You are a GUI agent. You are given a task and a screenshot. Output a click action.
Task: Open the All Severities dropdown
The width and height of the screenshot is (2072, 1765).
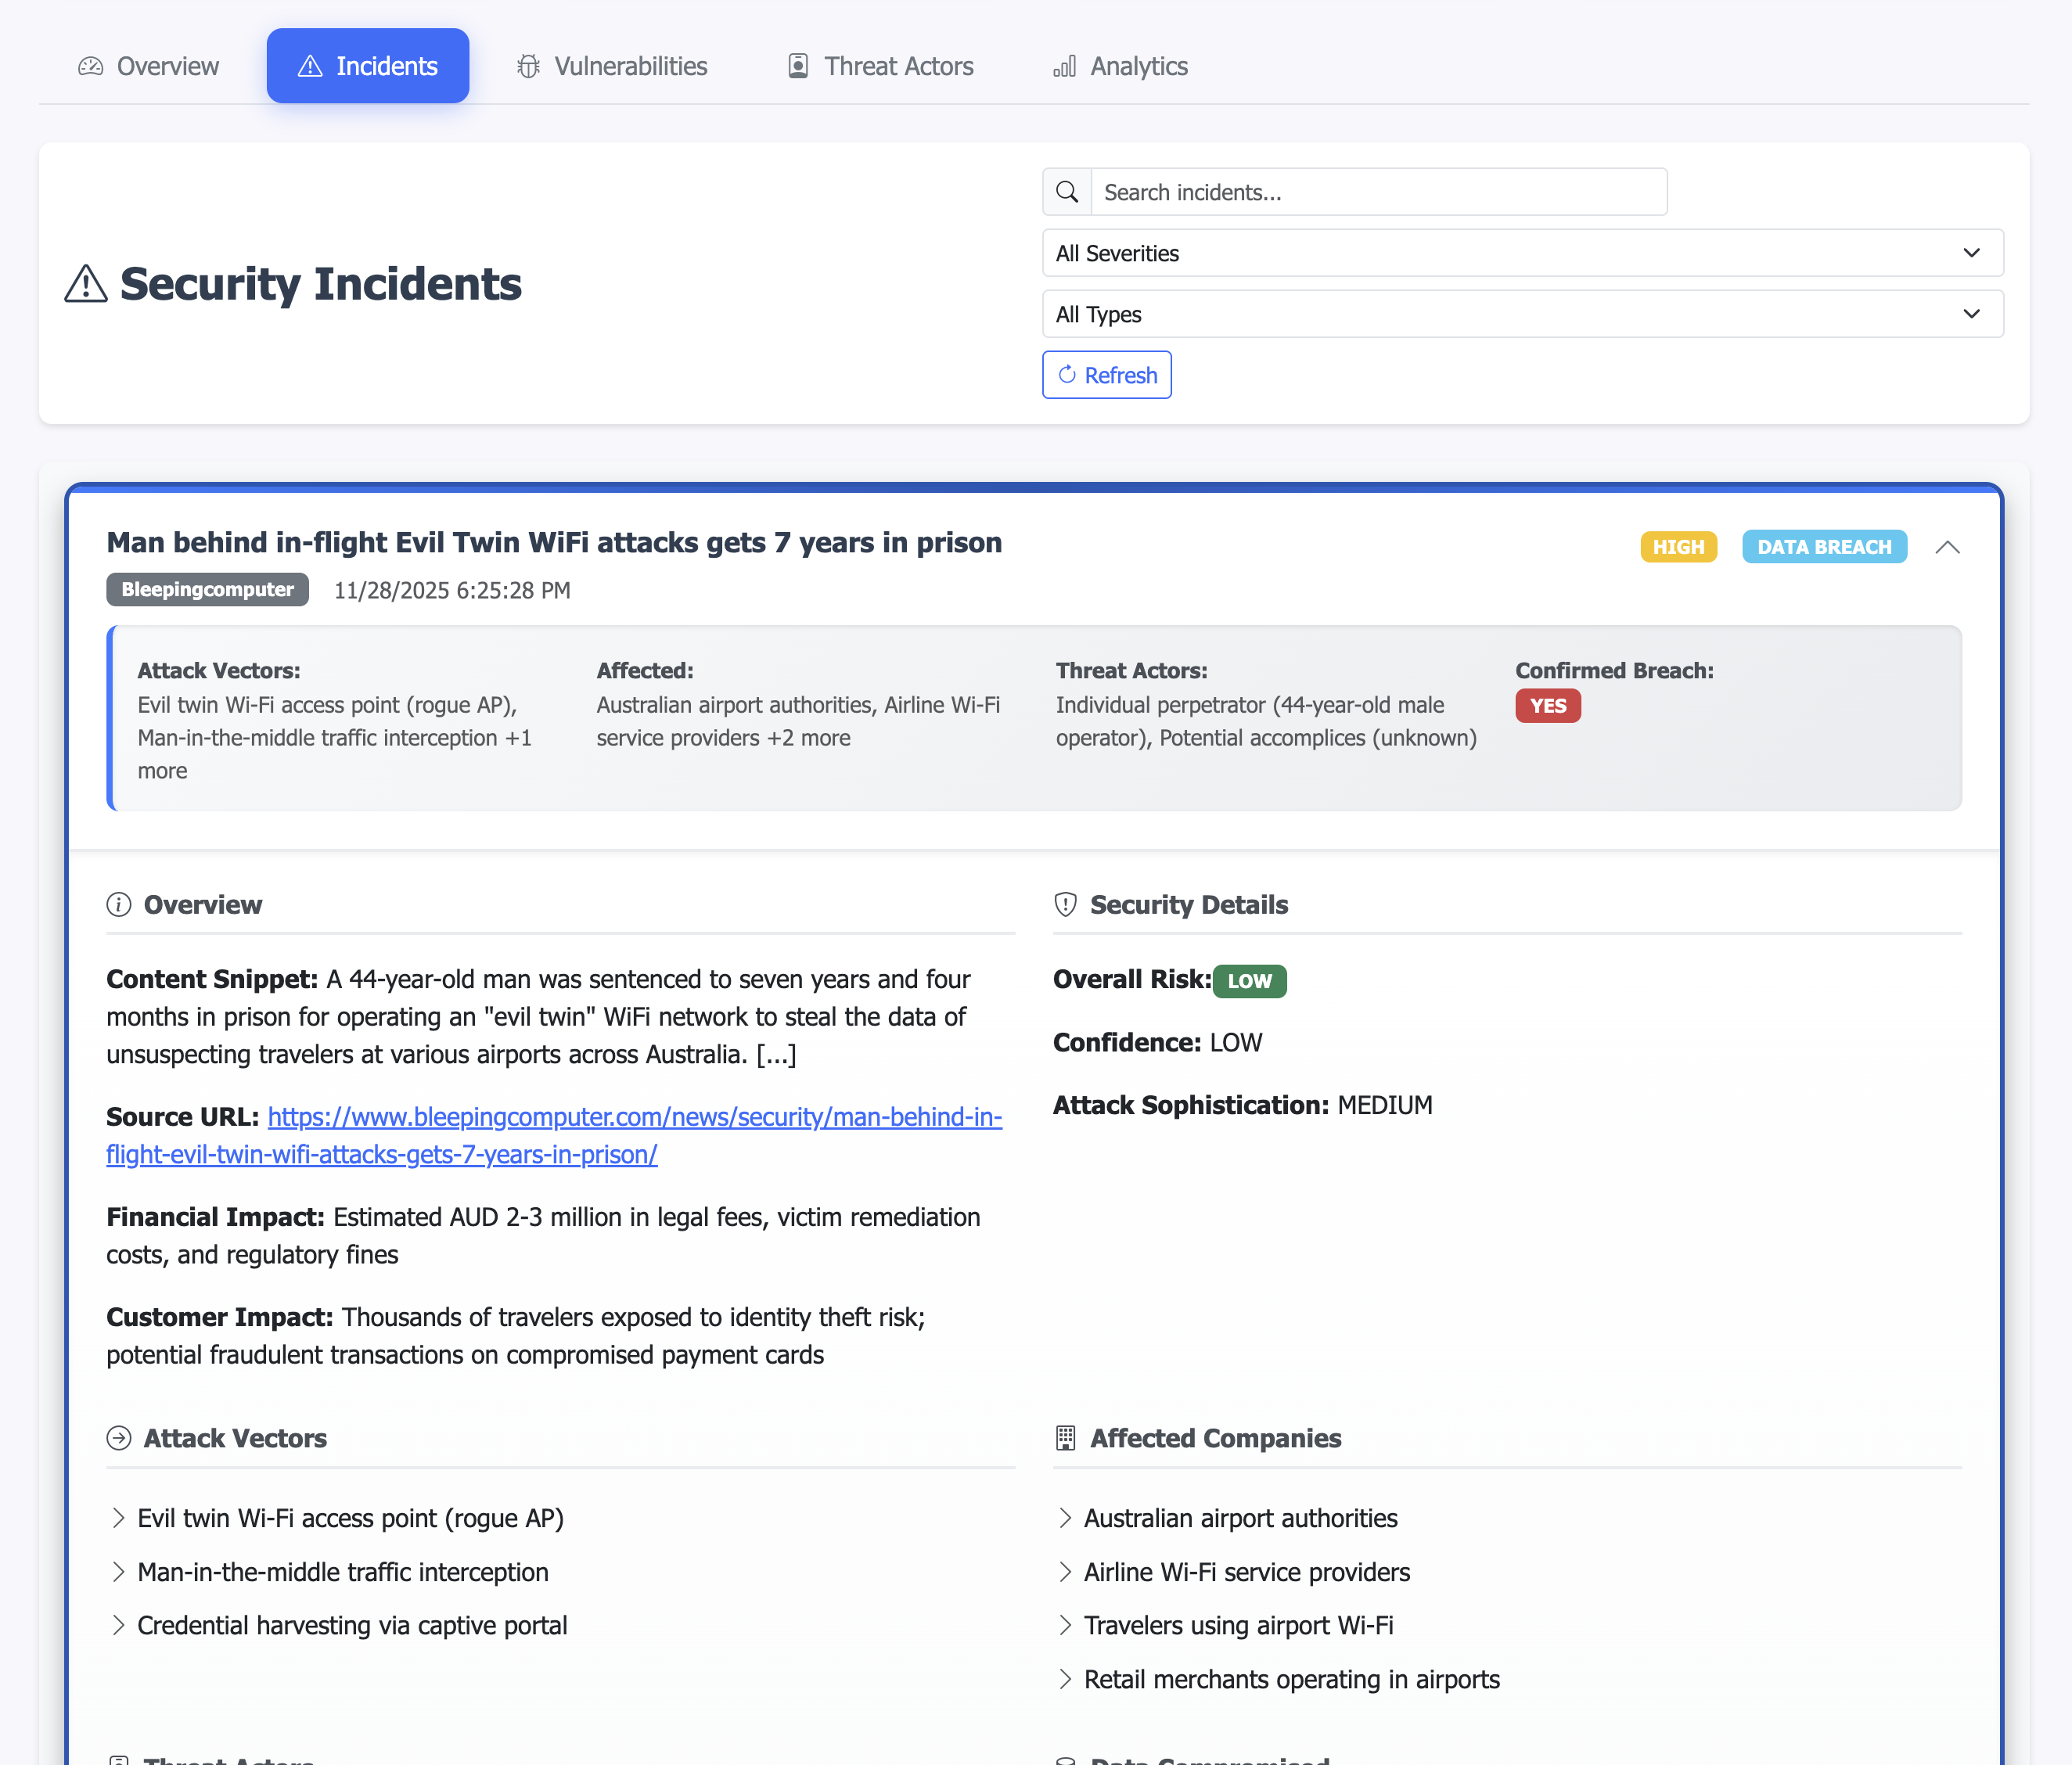1522,253
